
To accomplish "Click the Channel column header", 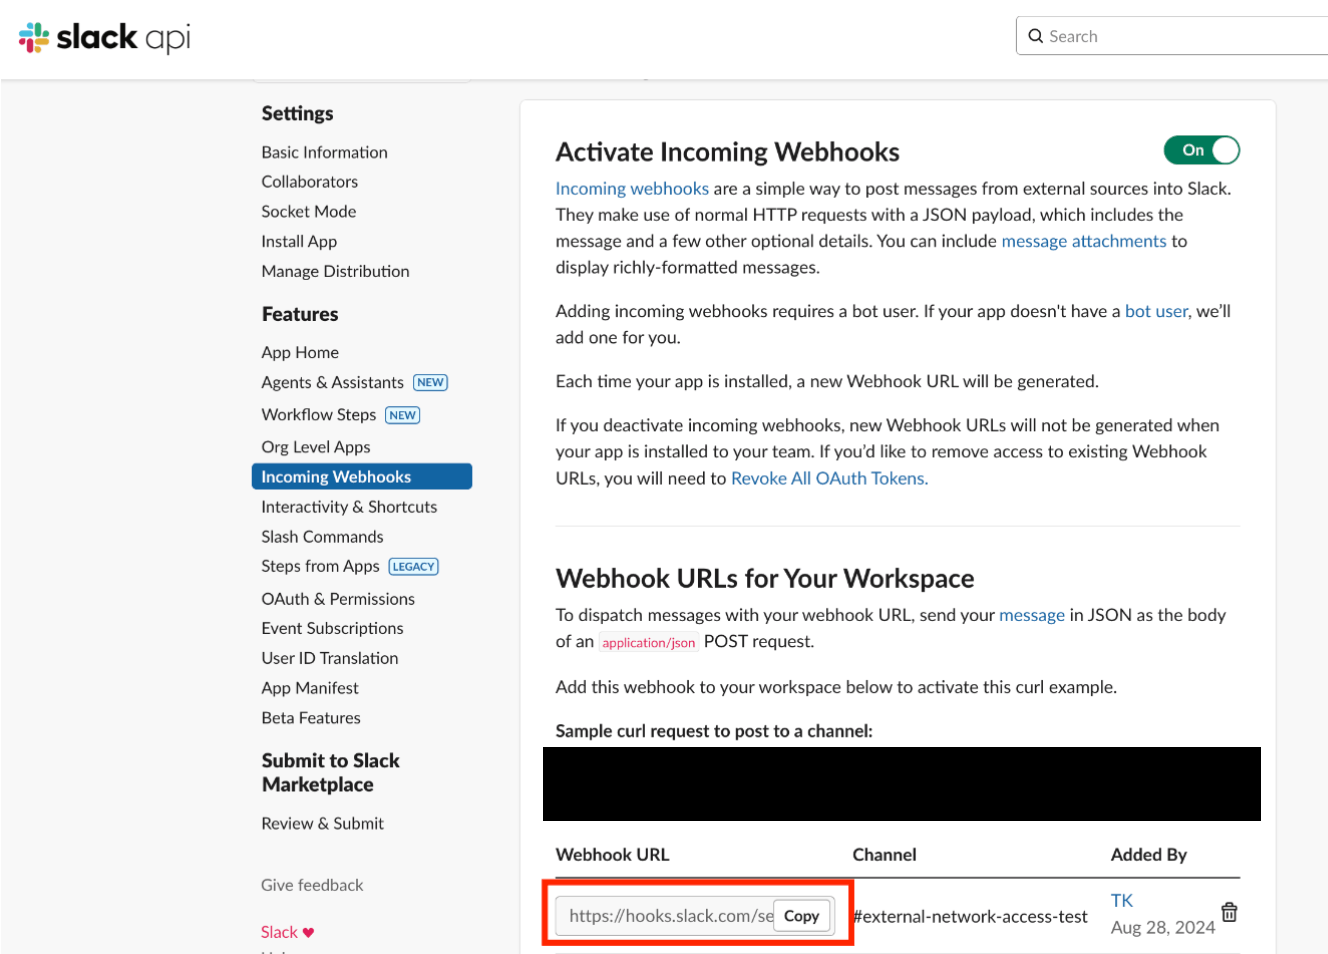I will click(884, 855).
